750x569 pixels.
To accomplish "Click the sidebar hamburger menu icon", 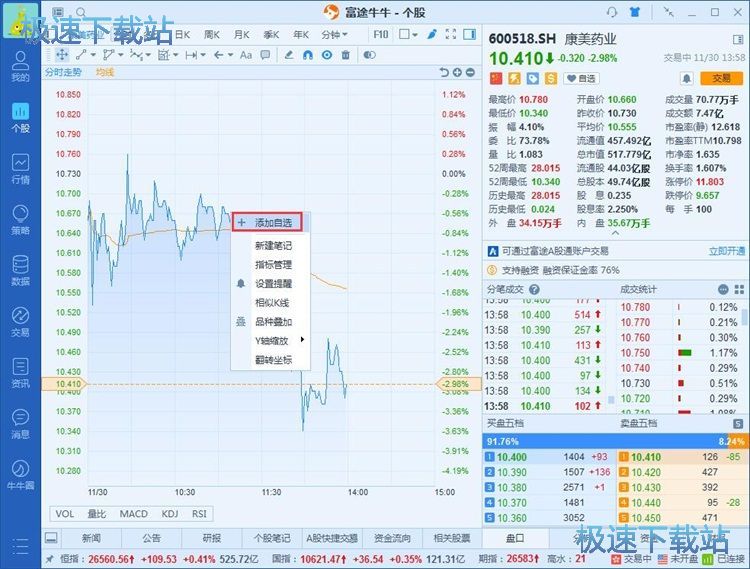I will click(20, 546).
